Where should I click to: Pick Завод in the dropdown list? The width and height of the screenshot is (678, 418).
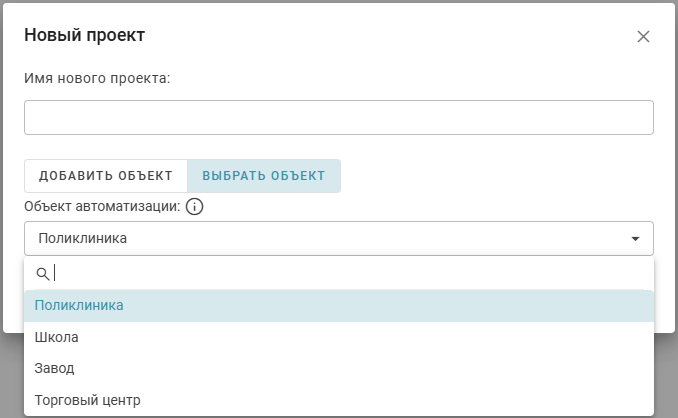click(x=55, y=369)
